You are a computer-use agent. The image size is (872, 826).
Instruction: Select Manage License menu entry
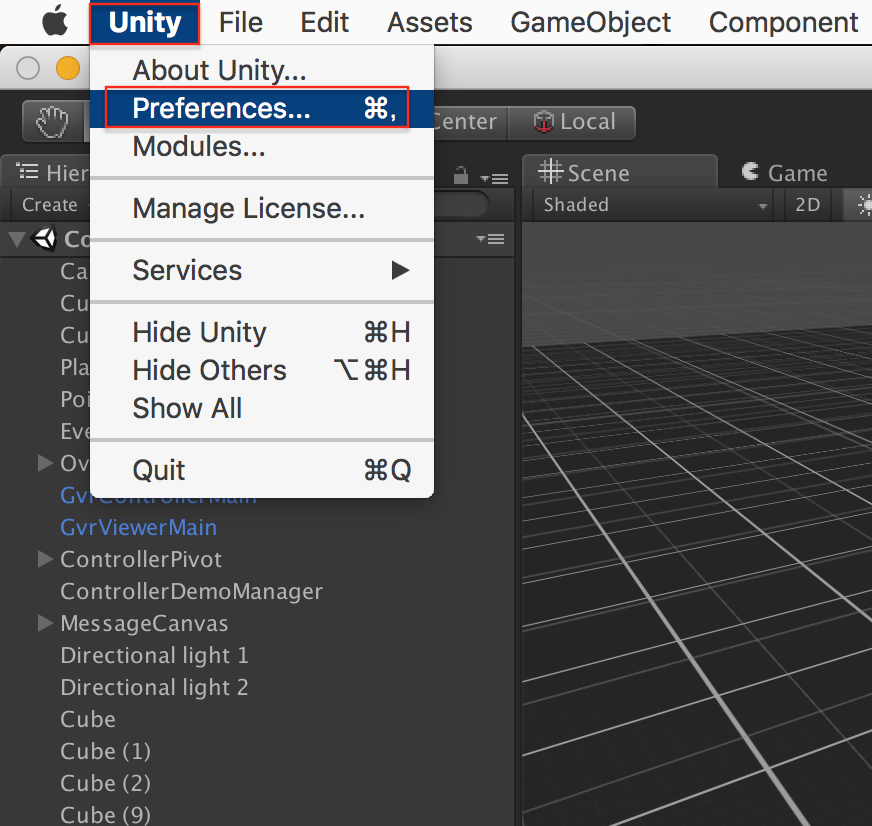pos(262,209)
